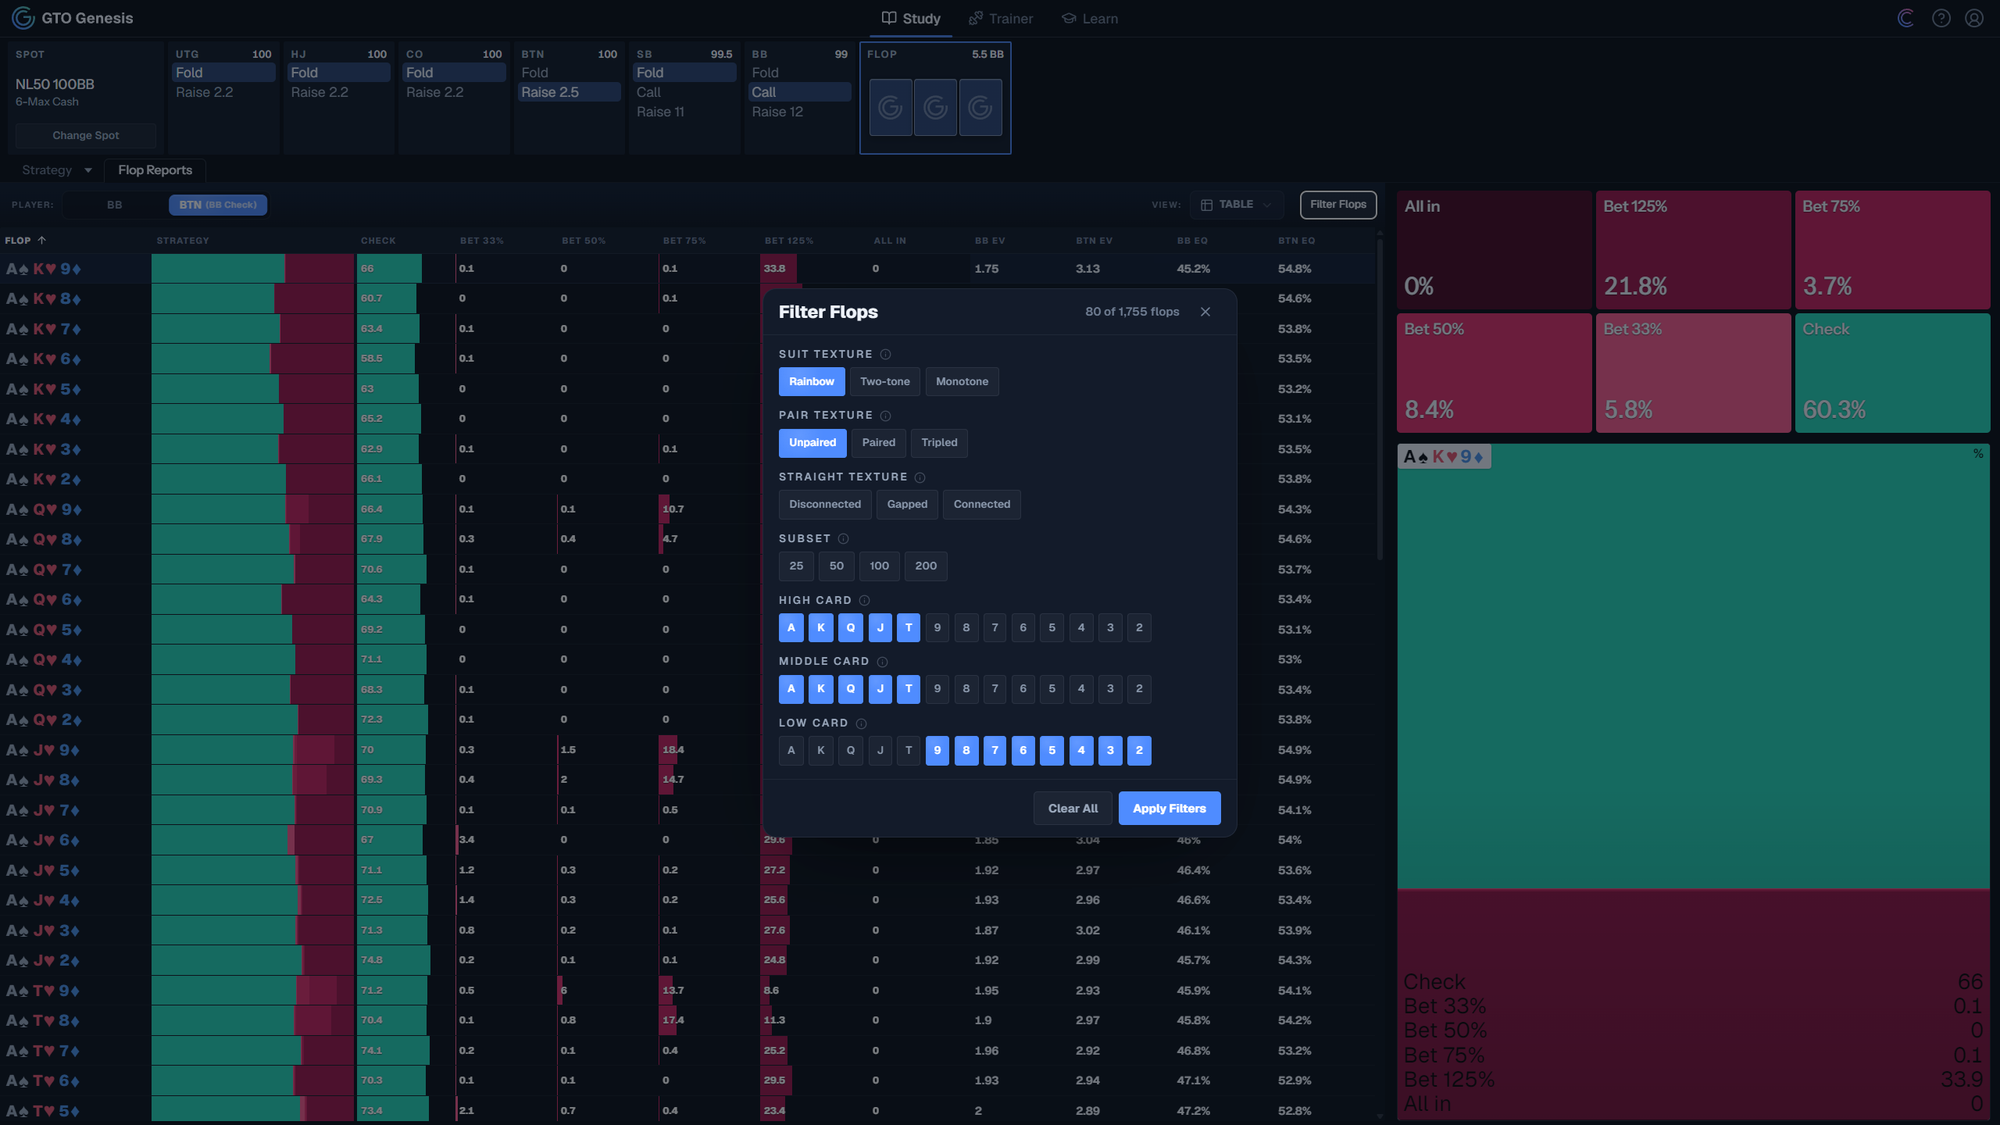
Task: Click the Middle Card info icon
Action: [x=882, y=662]
